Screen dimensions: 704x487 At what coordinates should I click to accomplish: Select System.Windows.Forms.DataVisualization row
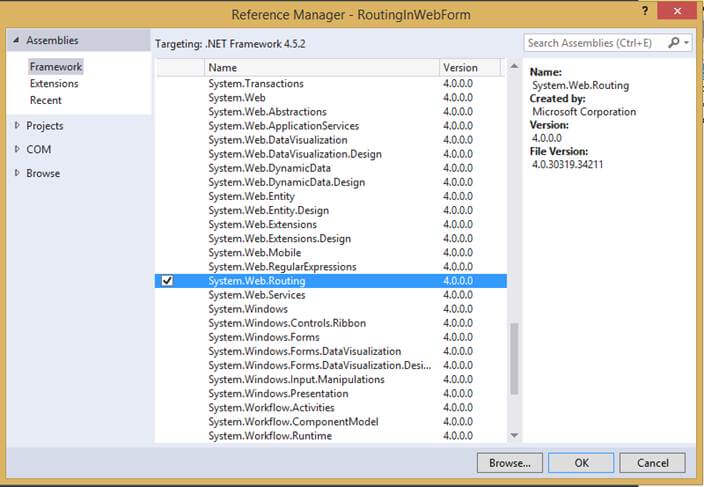pos(331,351)
